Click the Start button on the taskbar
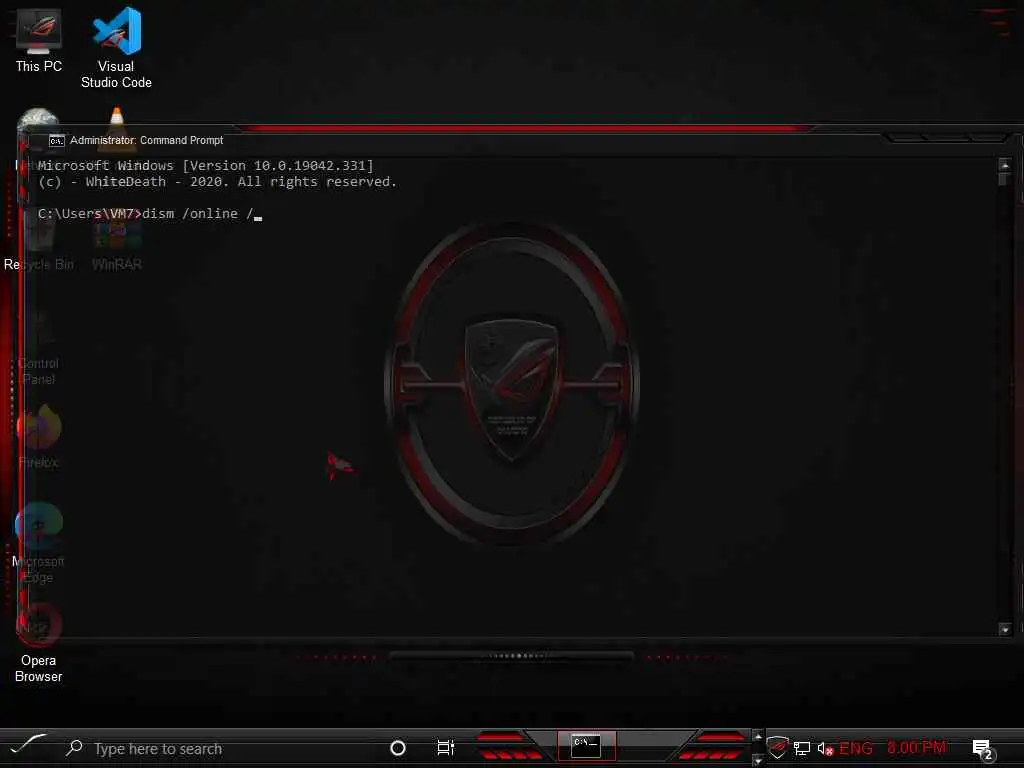Screen dimensions: 1024x768 (x=27, y=745)
